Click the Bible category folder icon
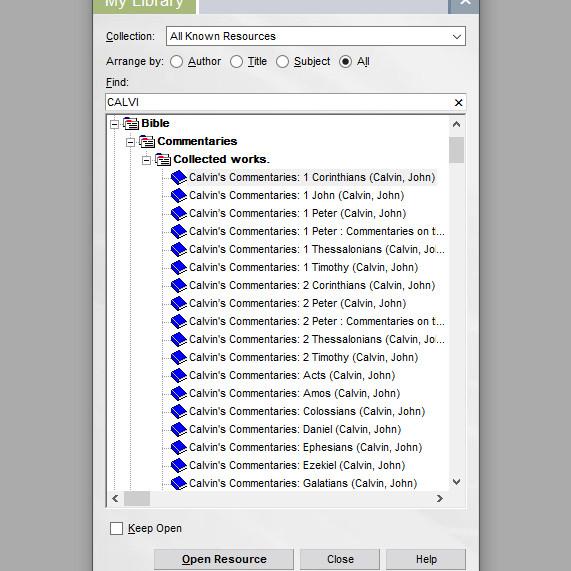 (131, 123)
